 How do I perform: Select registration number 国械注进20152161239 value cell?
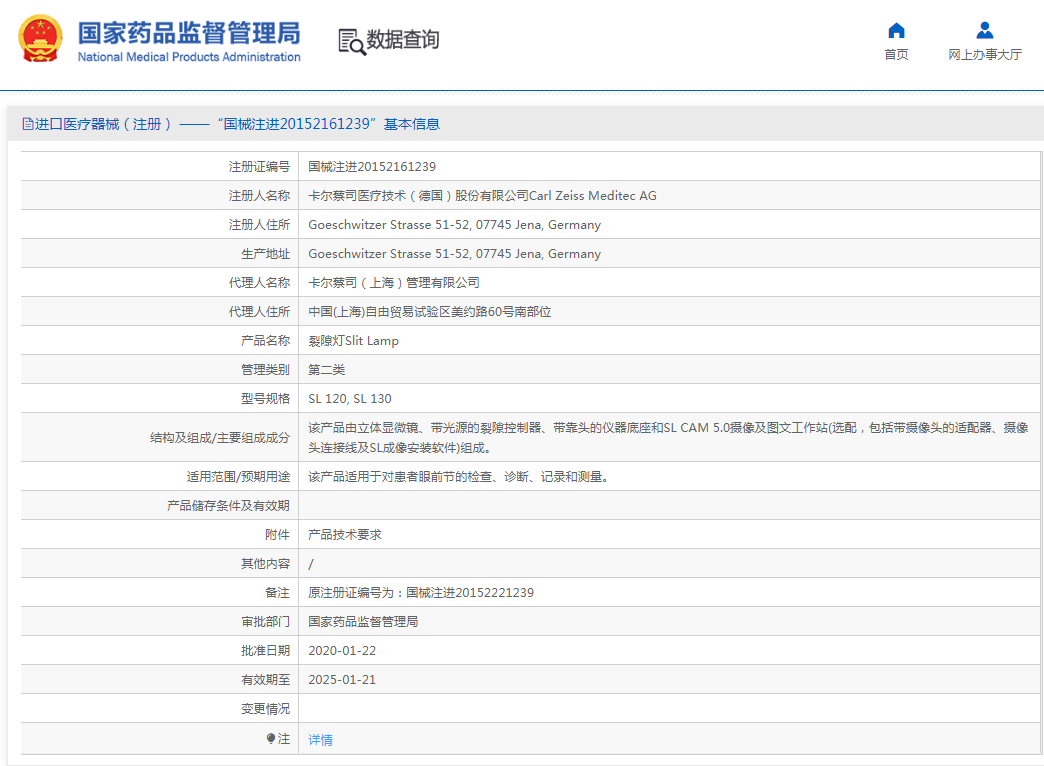point(372,167)
